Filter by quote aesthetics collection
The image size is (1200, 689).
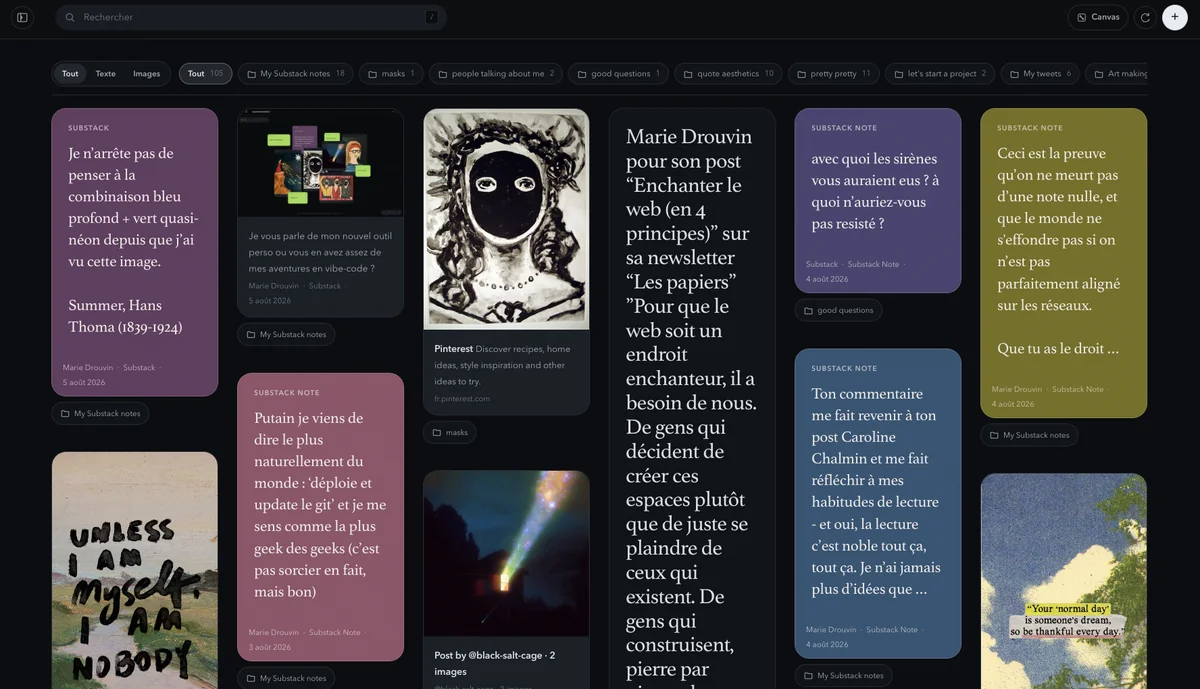coord(728,73)
